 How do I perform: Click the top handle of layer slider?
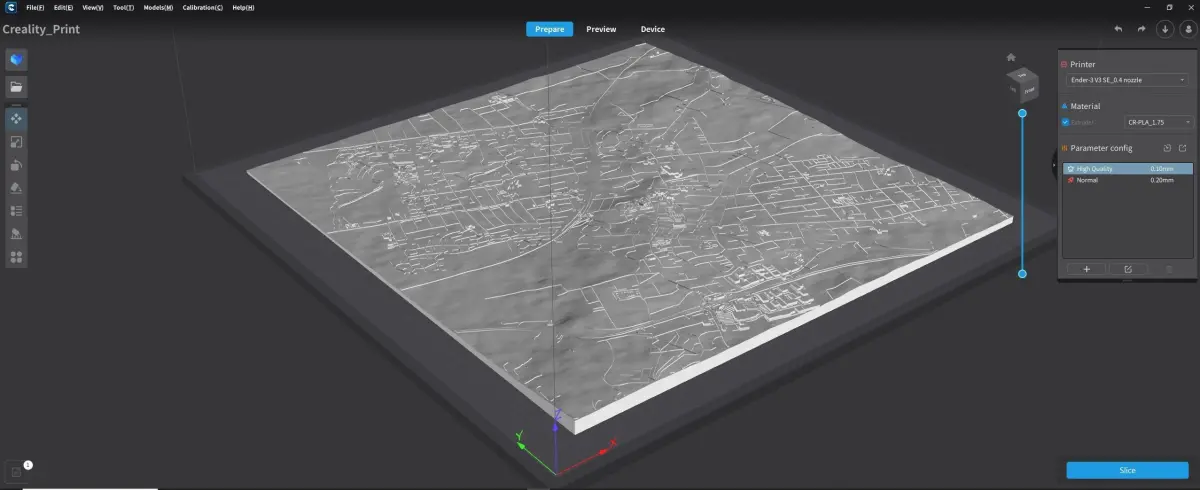point(1022,114)
